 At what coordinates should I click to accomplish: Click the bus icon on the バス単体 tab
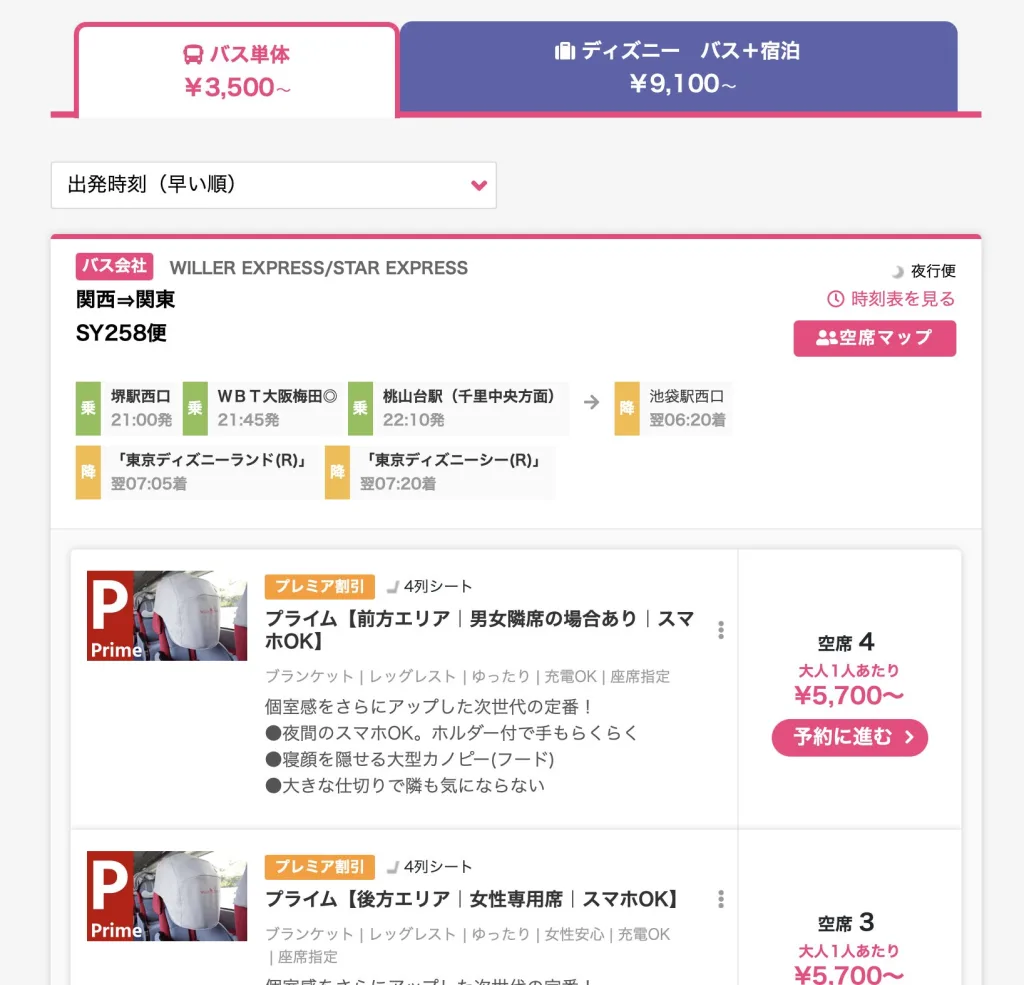(x=191, y=55)
